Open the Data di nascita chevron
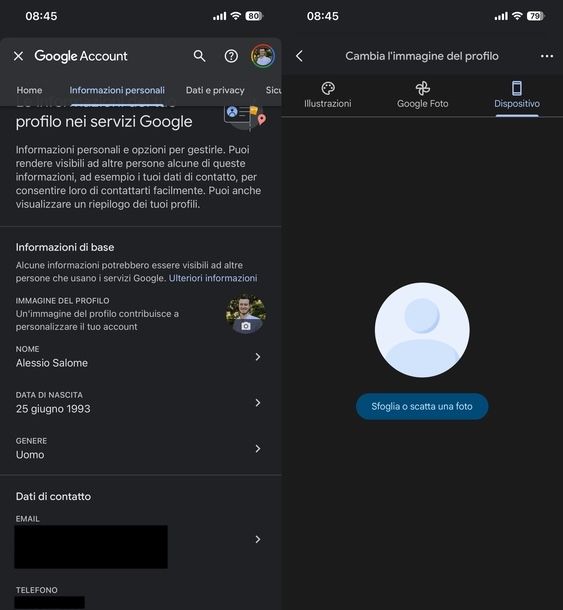This screenshot has width=563, height=610. pyautogui.click(x=258, y=403)
